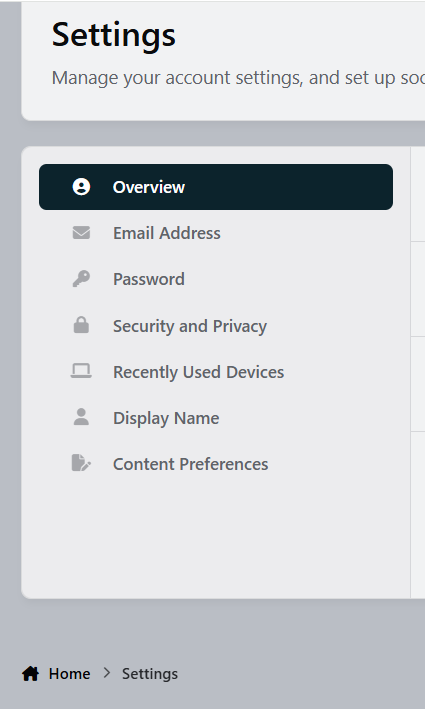Click the house icon in the breadcrumb

pos(31,673)
